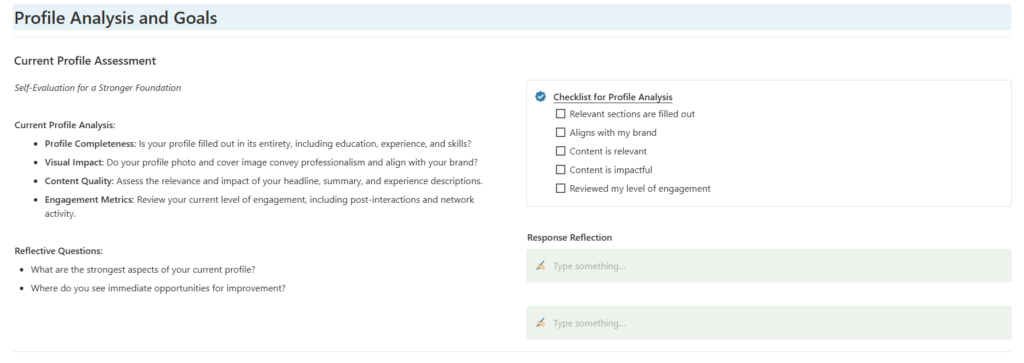The image size is (1024, 363).
Task: Click the pencil icon in first reflection field
Action: [x=540, y=266]
